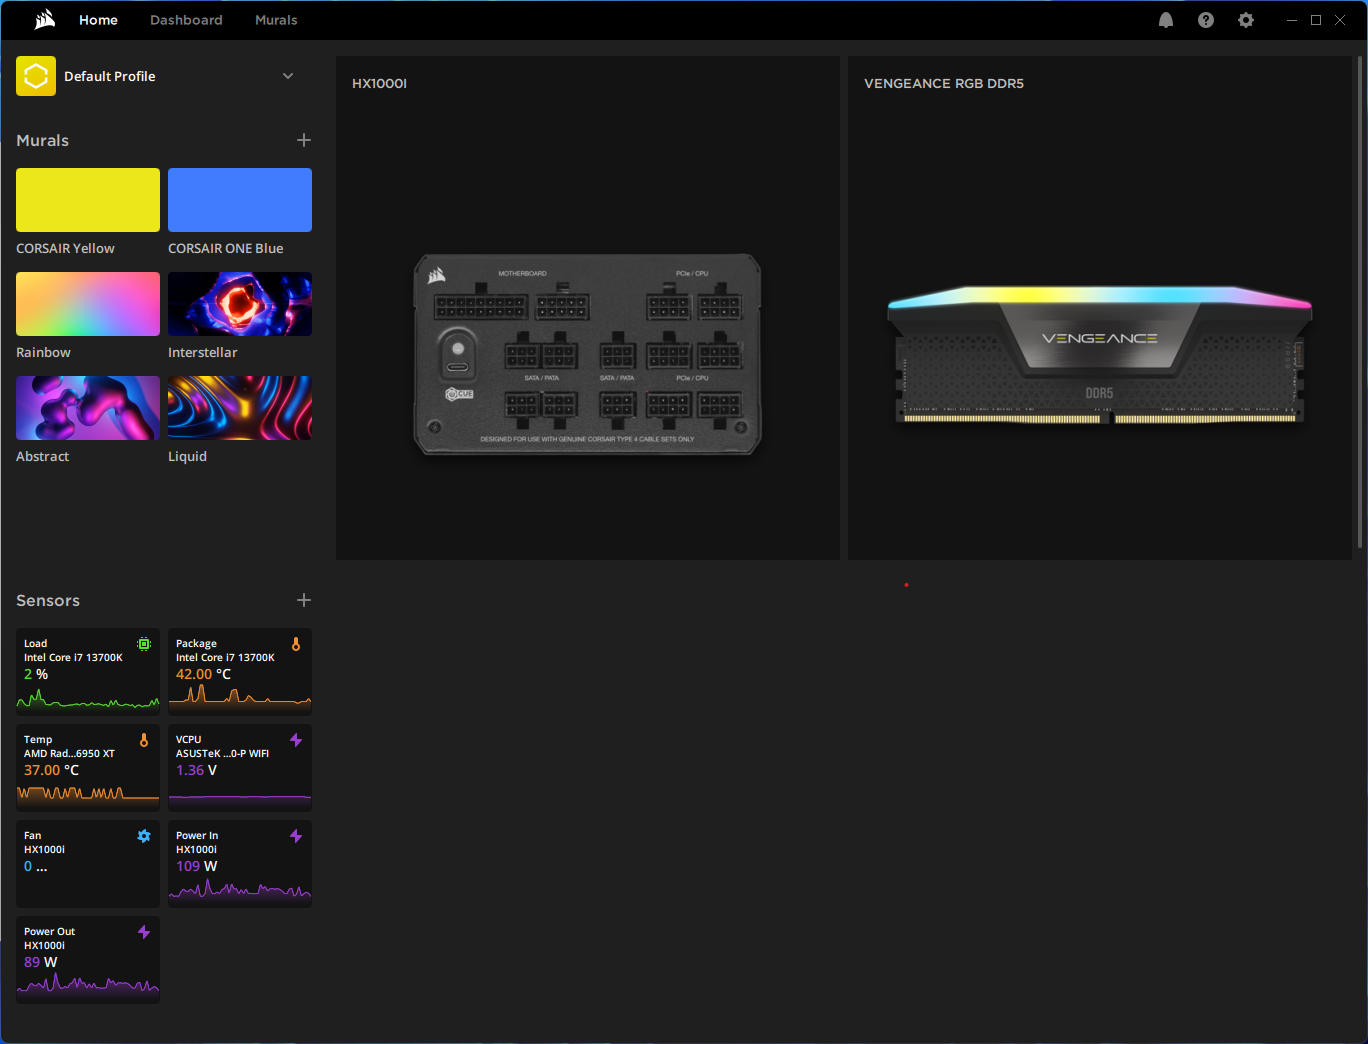Screen dimensions: 1368x1044
Task: Click the Load sensor 2 % value
Action: coord(36,674)
